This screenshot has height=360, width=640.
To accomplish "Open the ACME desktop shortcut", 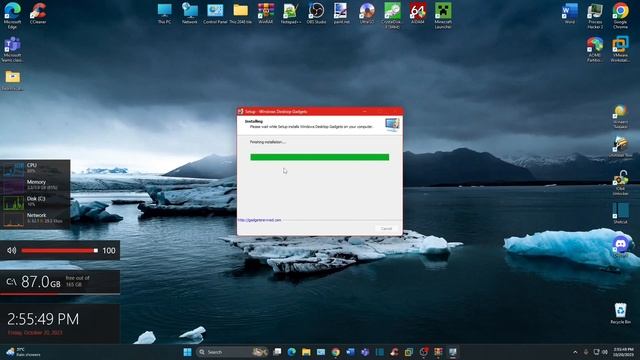I will click(x=595, y=49).
